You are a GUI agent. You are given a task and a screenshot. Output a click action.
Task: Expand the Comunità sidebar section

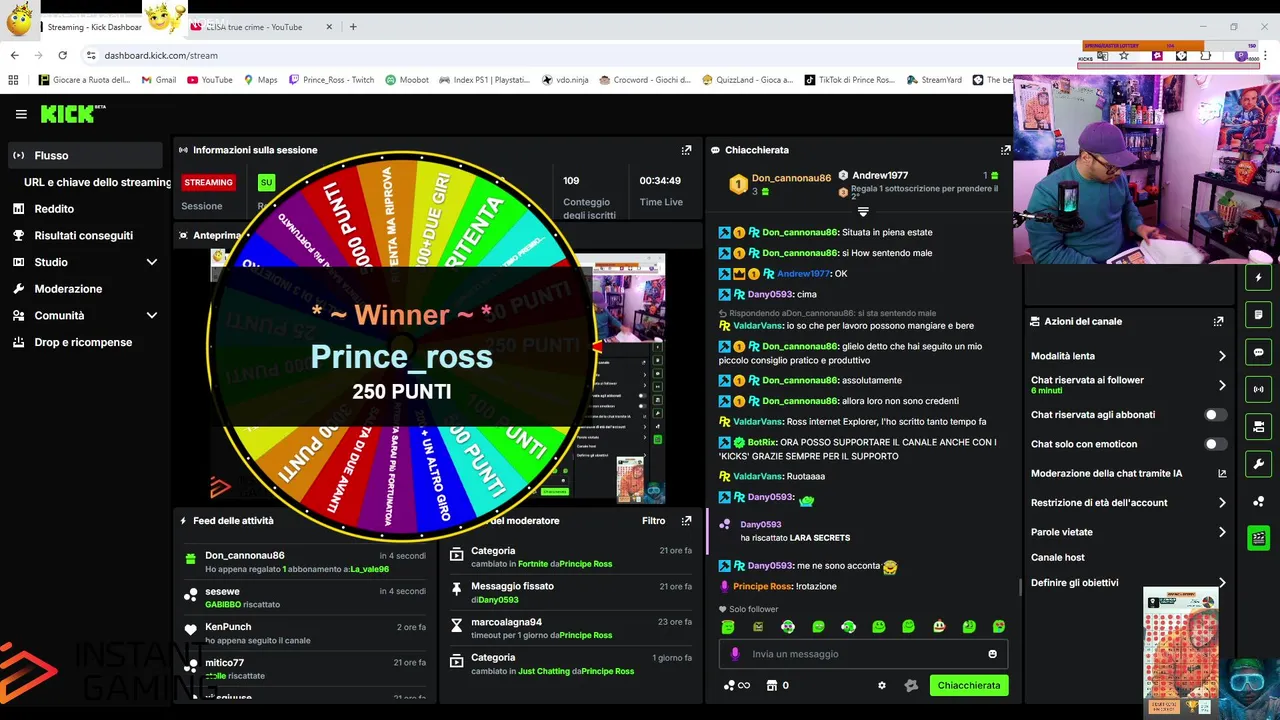tap(152, 315)
